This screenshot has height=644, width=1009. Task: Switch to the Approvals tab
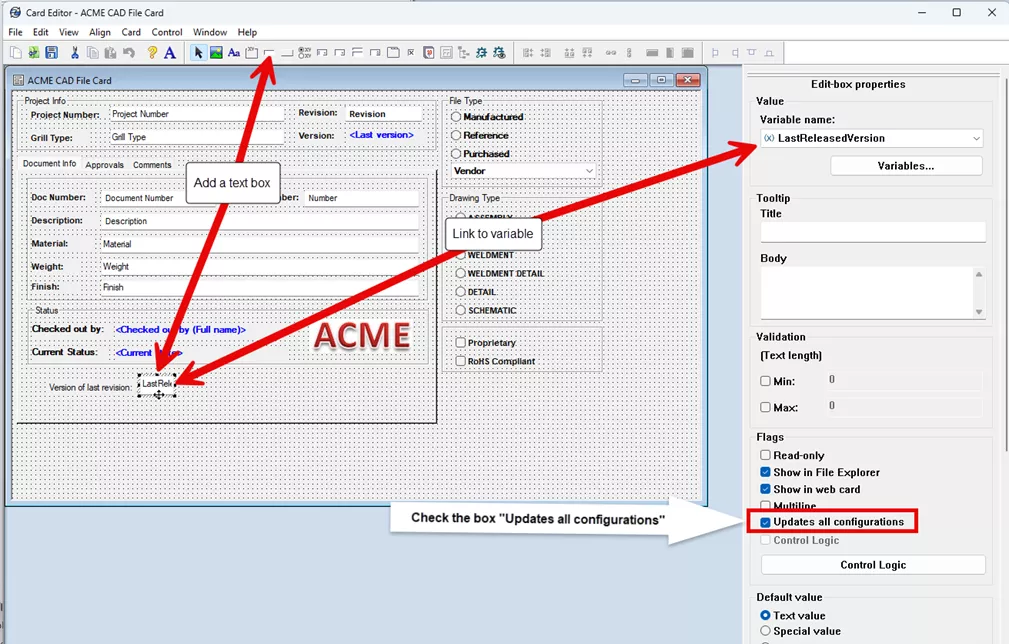[x=104, y=166]
